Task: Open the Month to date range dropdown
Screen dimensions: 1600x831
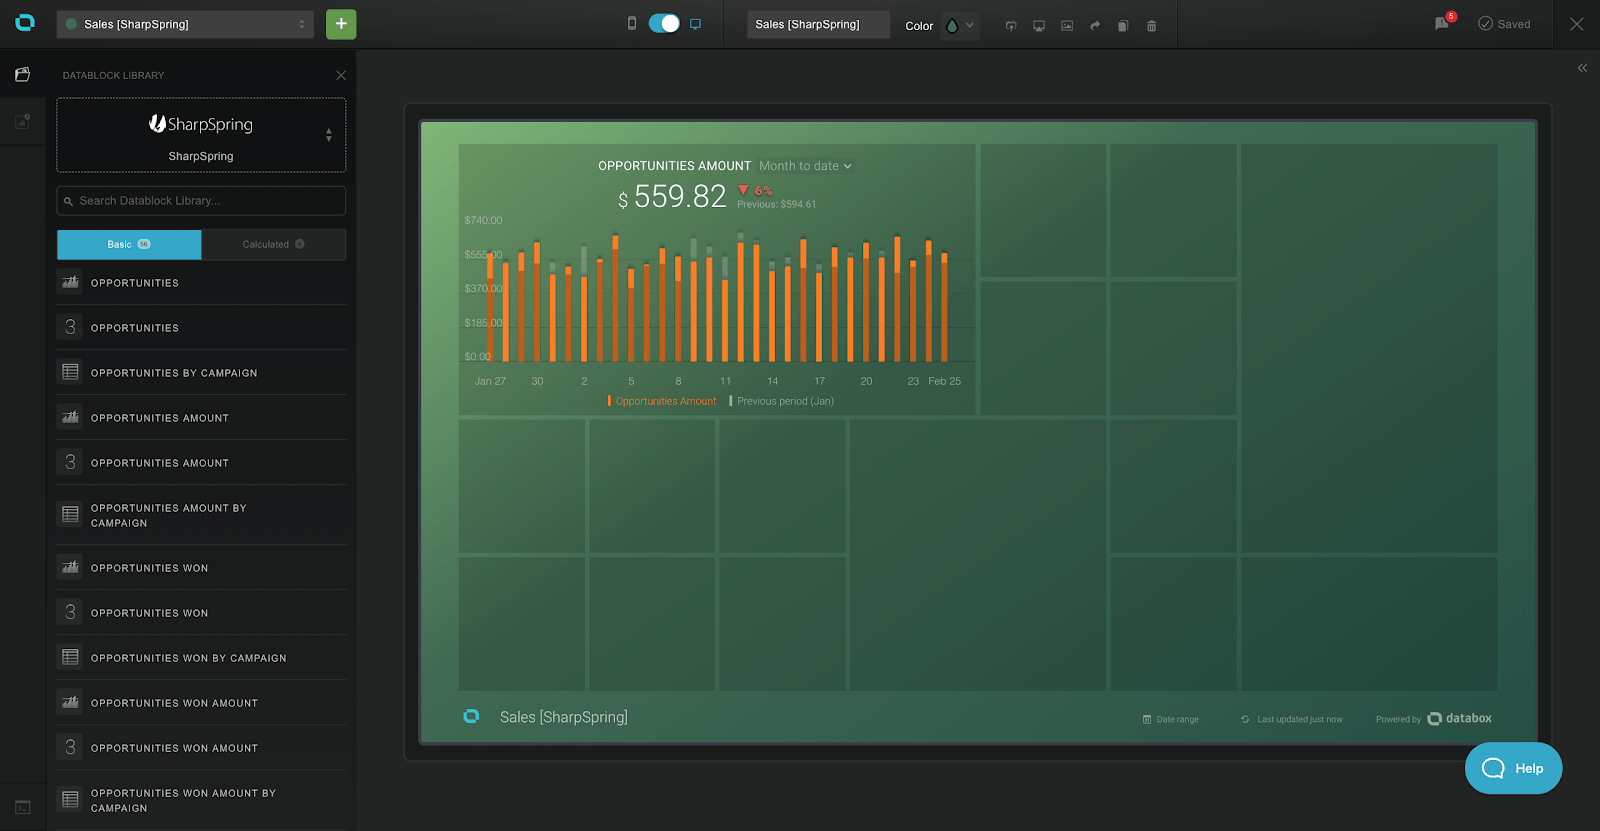Action: tap(805, 166)
